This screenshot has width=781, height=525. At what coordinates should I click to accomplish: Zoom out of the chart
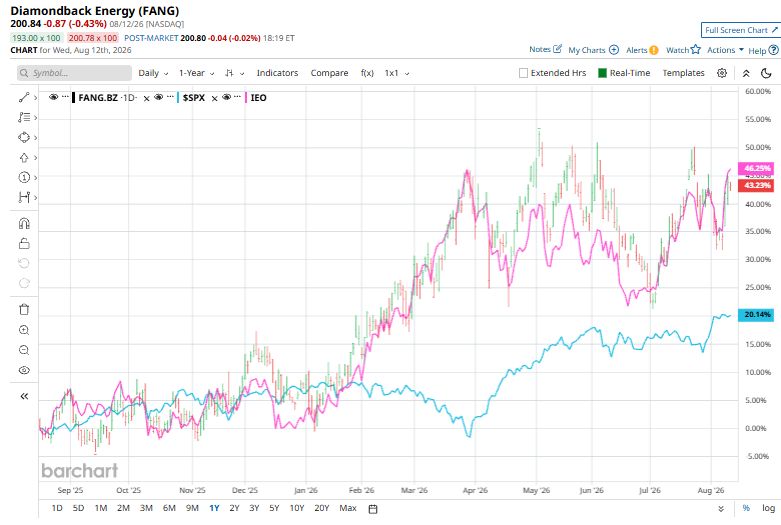click(24, 350)
